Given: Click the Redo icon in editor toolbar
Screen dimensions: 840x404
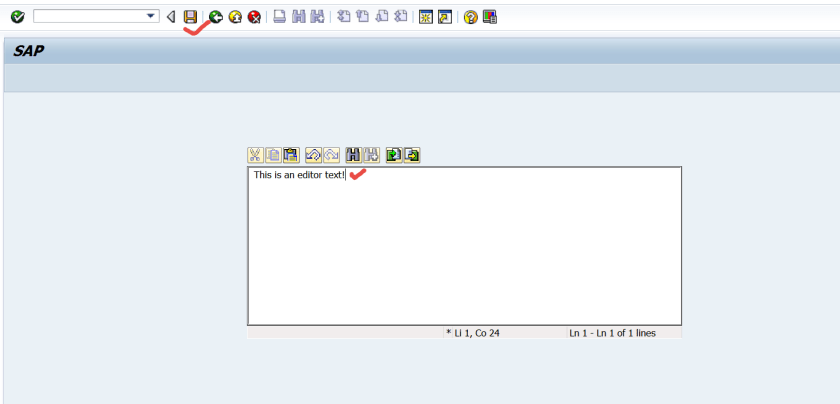Looking at the screenshot, I should click(331, 155).
